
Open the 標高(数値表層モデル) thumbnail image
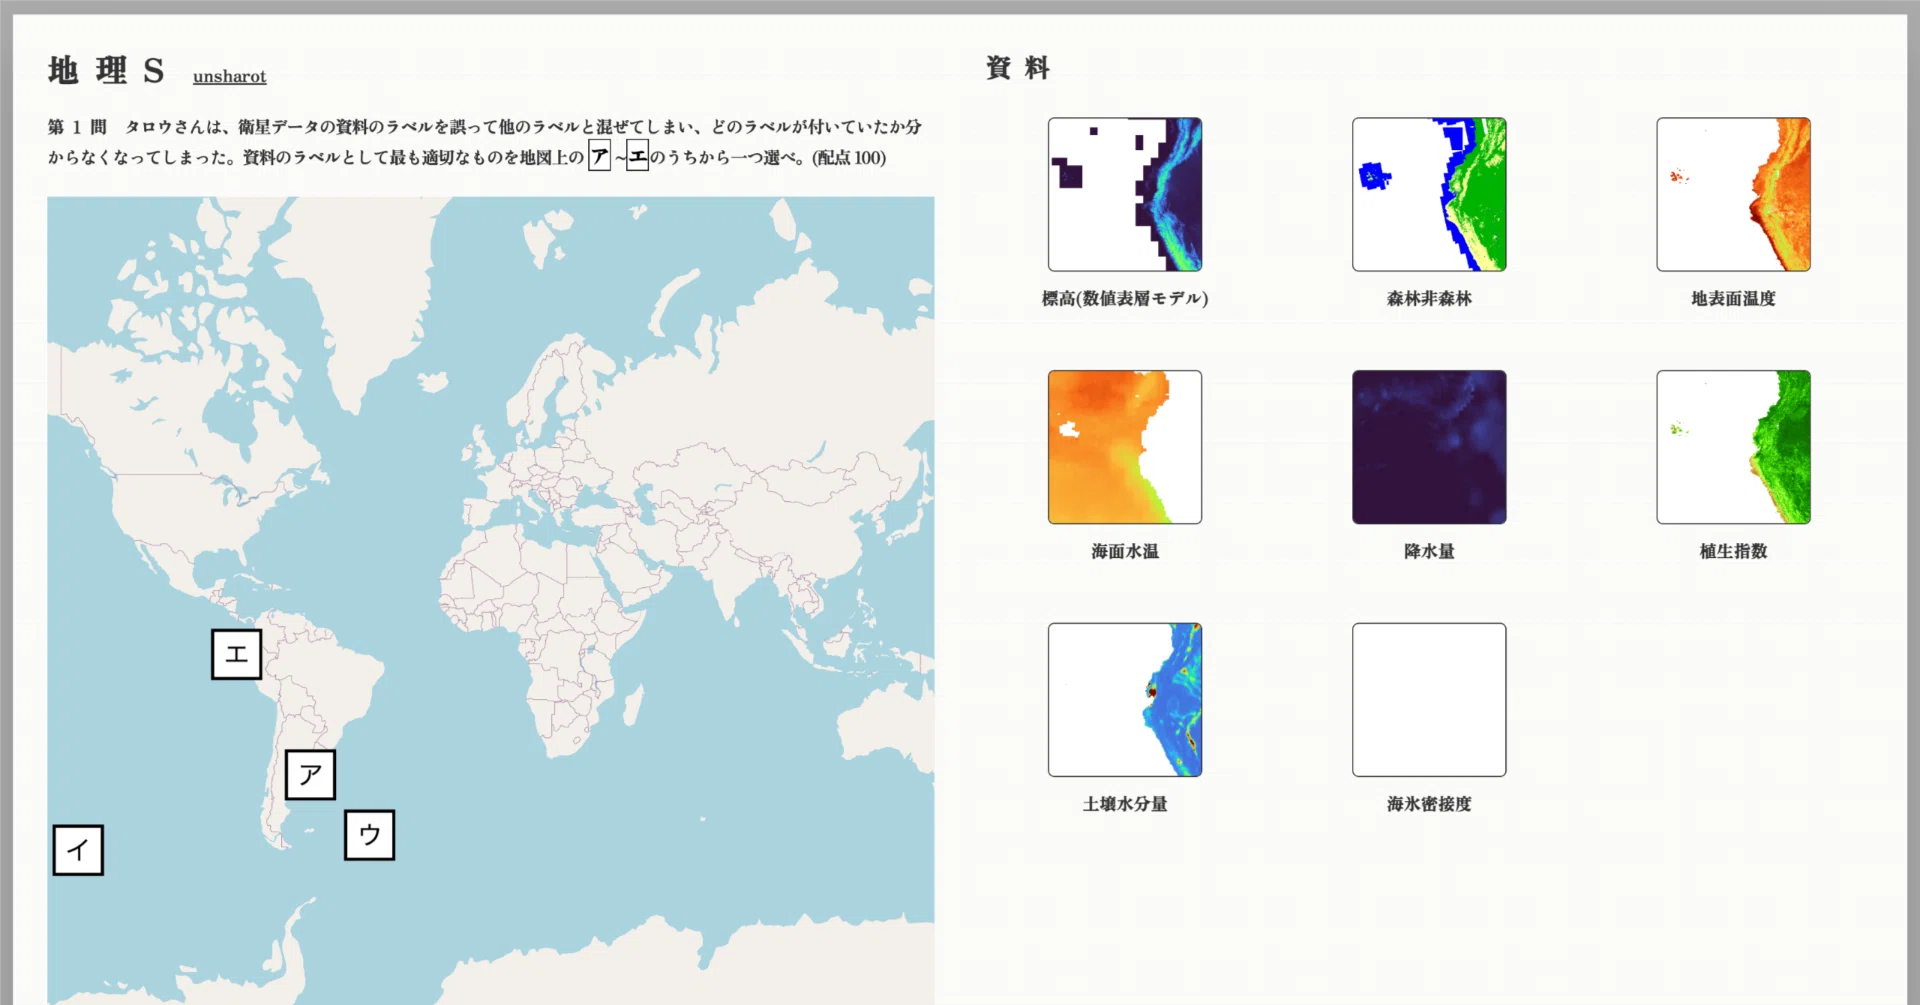click(1125, 194)
